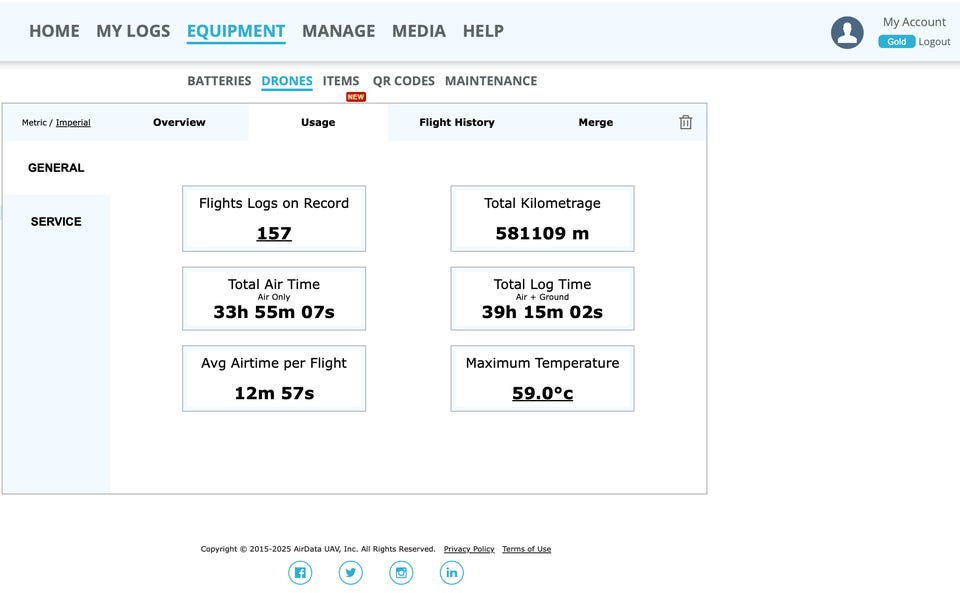Open the Merge tab
This screenshot has width=960, height=593.
point(595,122)
